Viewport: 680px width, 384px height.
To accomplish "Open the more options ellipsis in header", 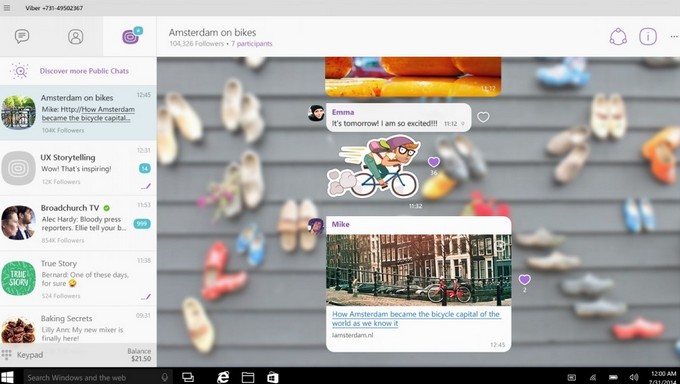I will tap(673, 37).
